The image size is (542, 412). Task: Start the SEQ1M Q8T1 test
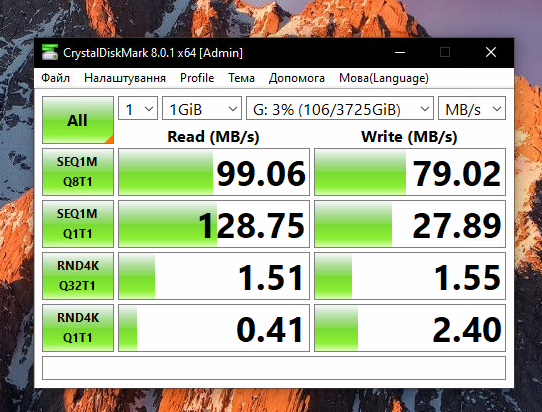point(78,172)
